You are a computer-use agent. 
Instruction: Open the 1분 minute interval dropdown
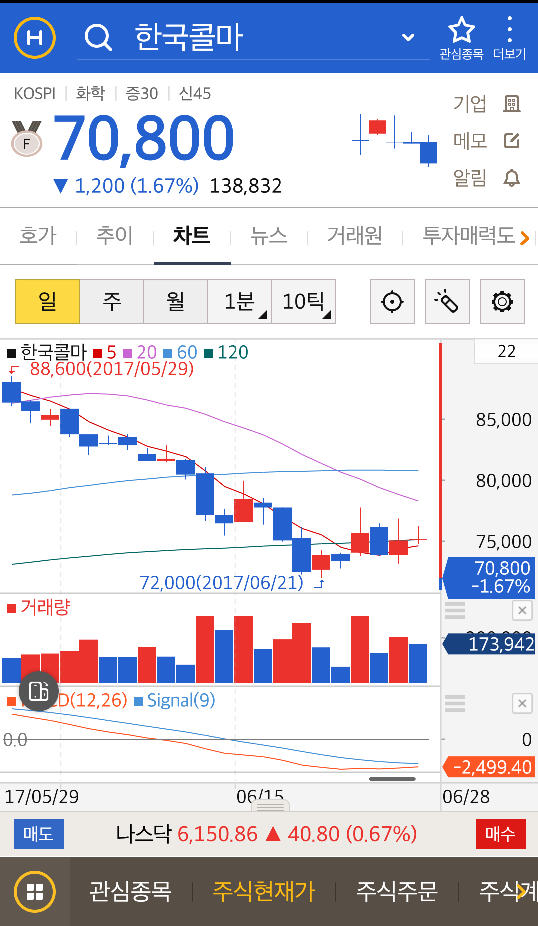[x=240, y=302]
